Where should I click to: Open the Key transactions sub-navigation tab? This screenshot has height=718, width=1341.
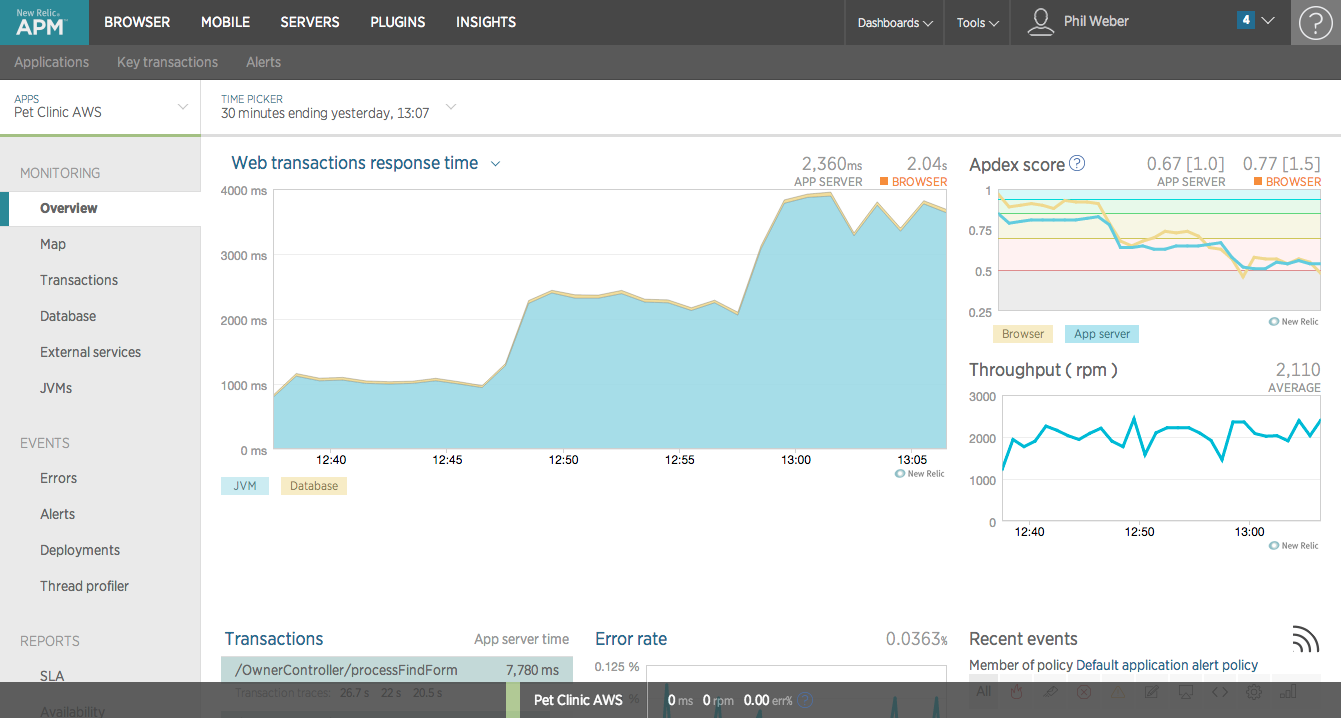(167, 62)
